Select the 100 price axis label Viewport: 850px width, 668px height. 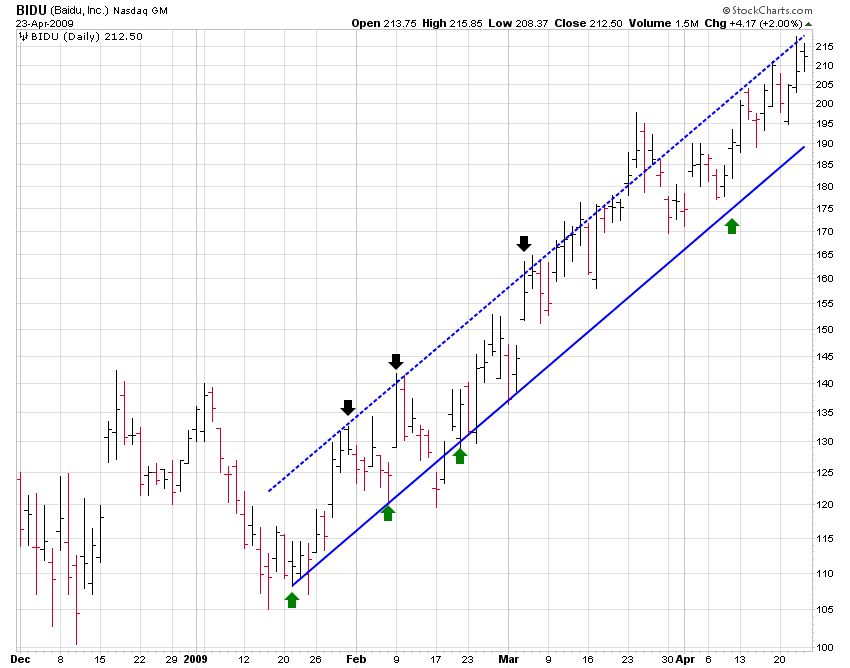pos(825,648)
